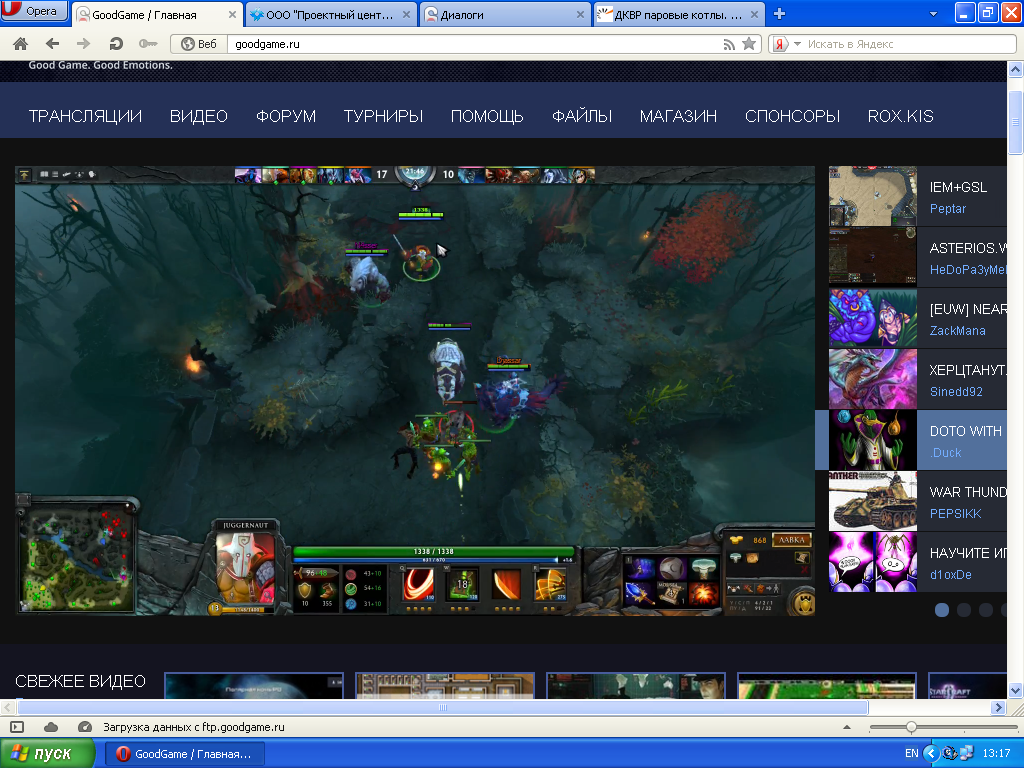This screenshot has width=1024, height=768.
Task: Open the password wand key icon
Action: coord(148,44)
